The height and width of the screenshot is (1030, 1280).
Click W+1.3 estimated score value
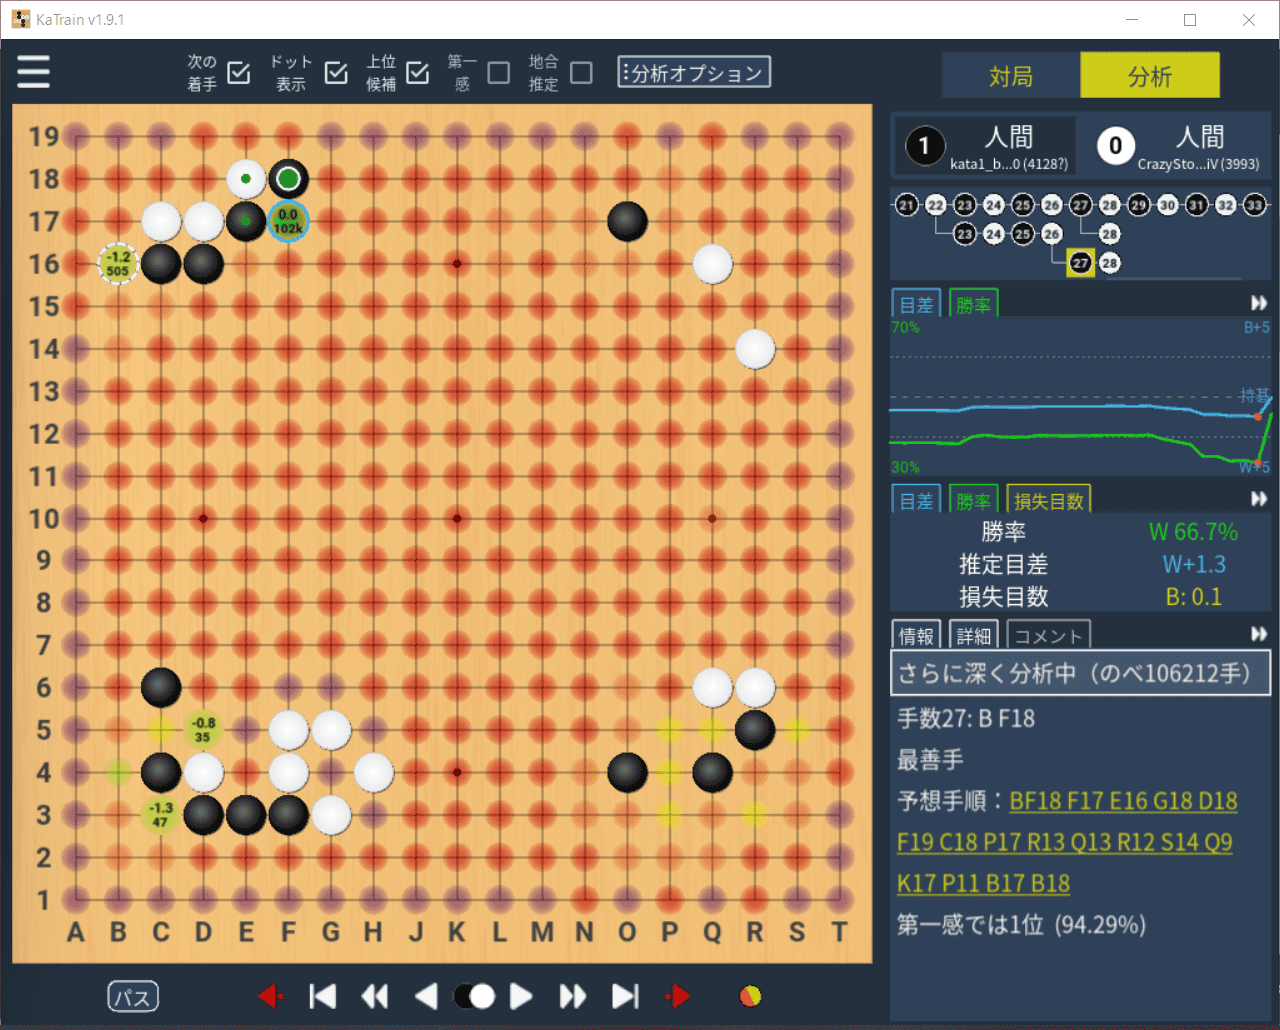click(x=1194, y=564)
